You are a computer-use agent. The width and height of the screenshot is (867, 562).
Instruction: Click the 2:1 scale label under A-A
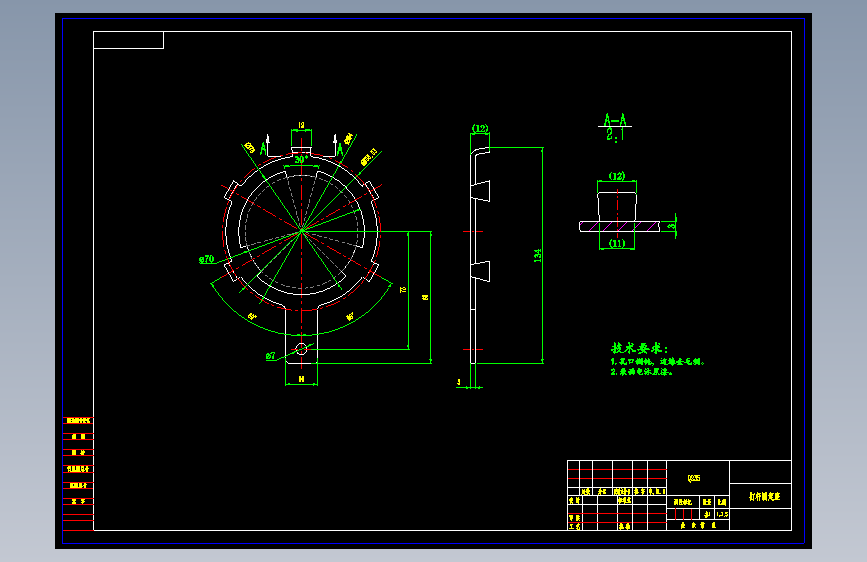click(615, 134)
